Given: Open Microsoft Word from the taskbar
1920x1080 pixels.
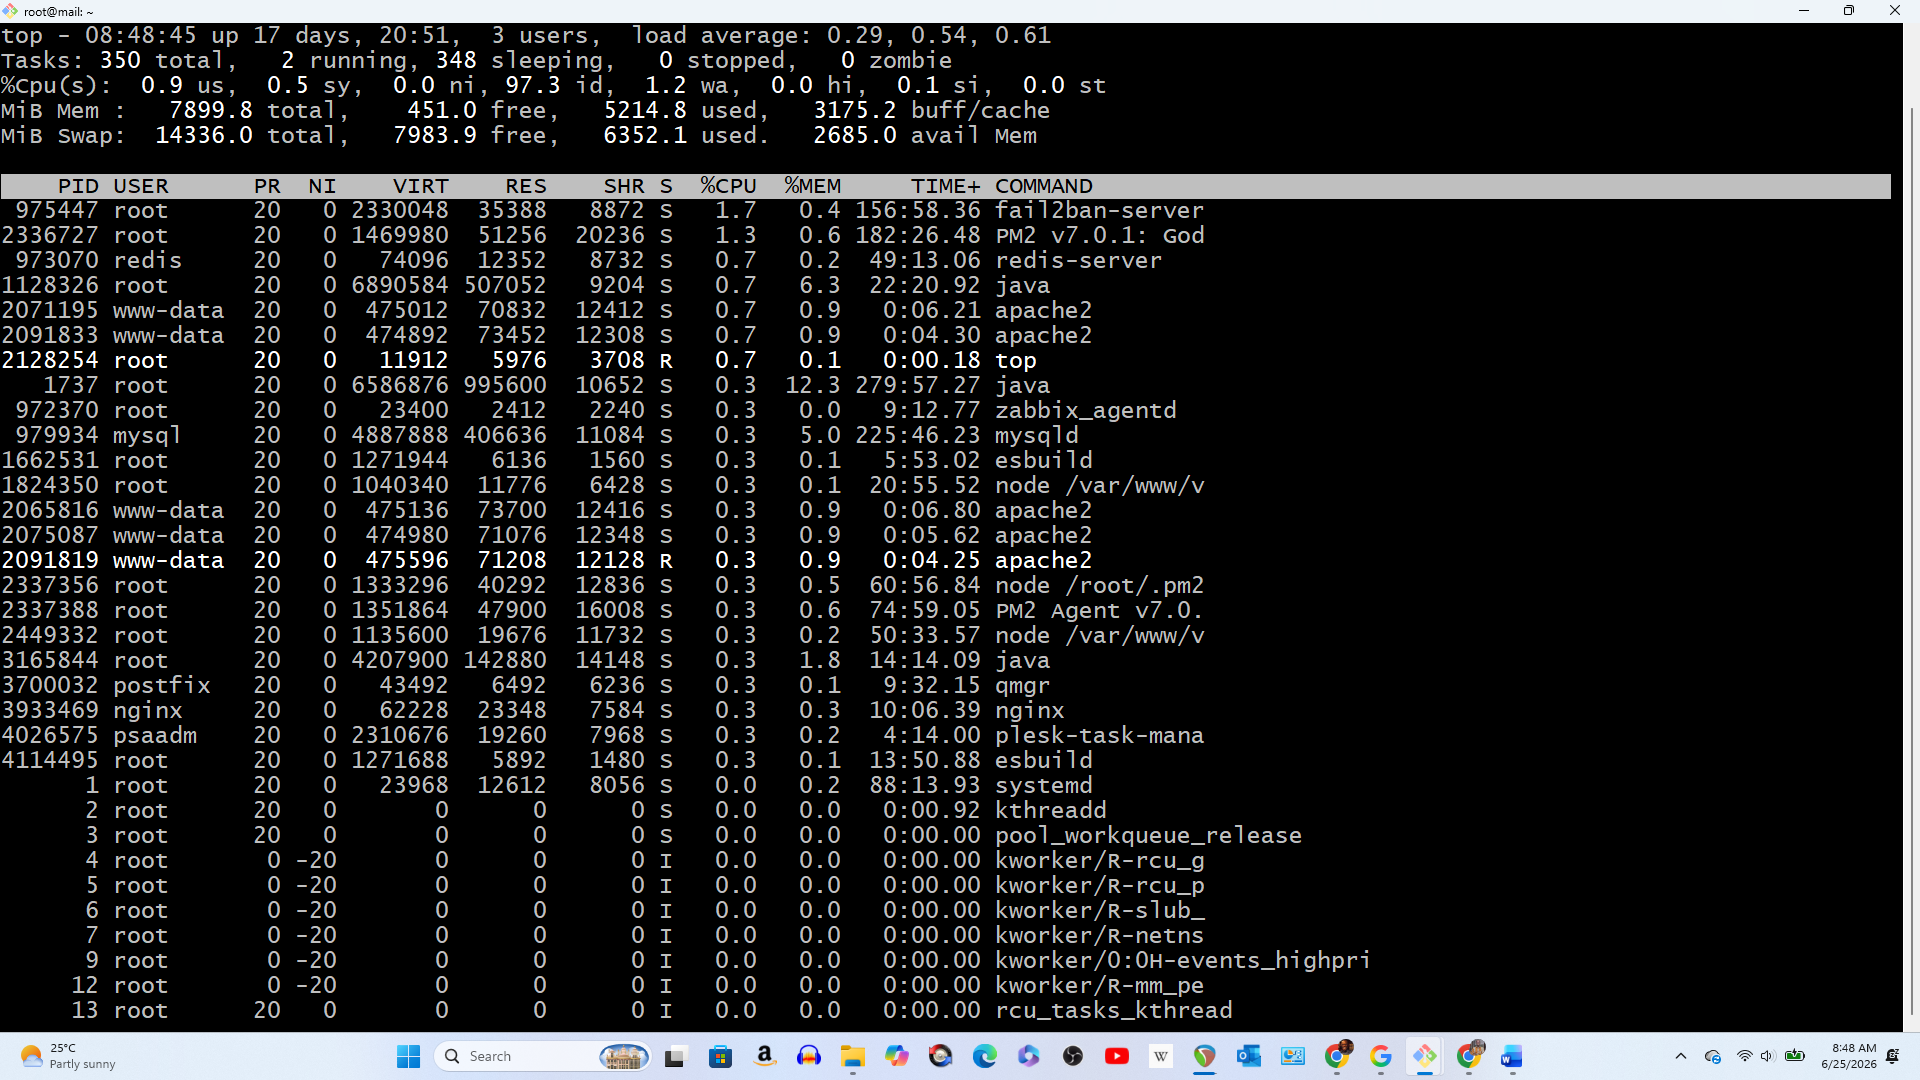Looking at the screenshot, I should point(1512,1056).
